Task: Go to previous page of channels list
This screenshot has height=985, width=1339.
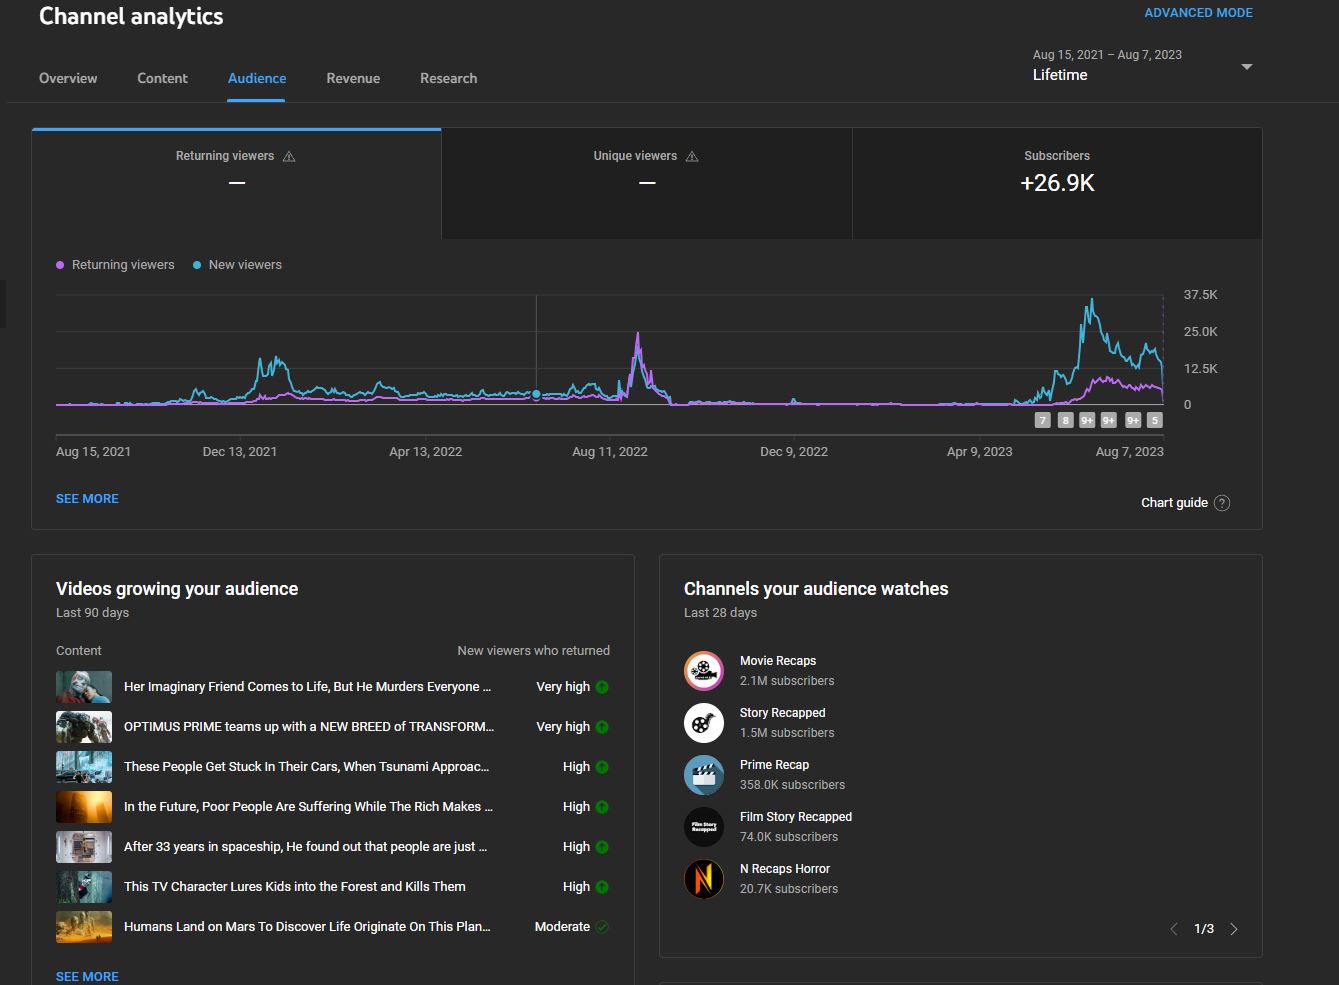Action: tap(1174, 929)
